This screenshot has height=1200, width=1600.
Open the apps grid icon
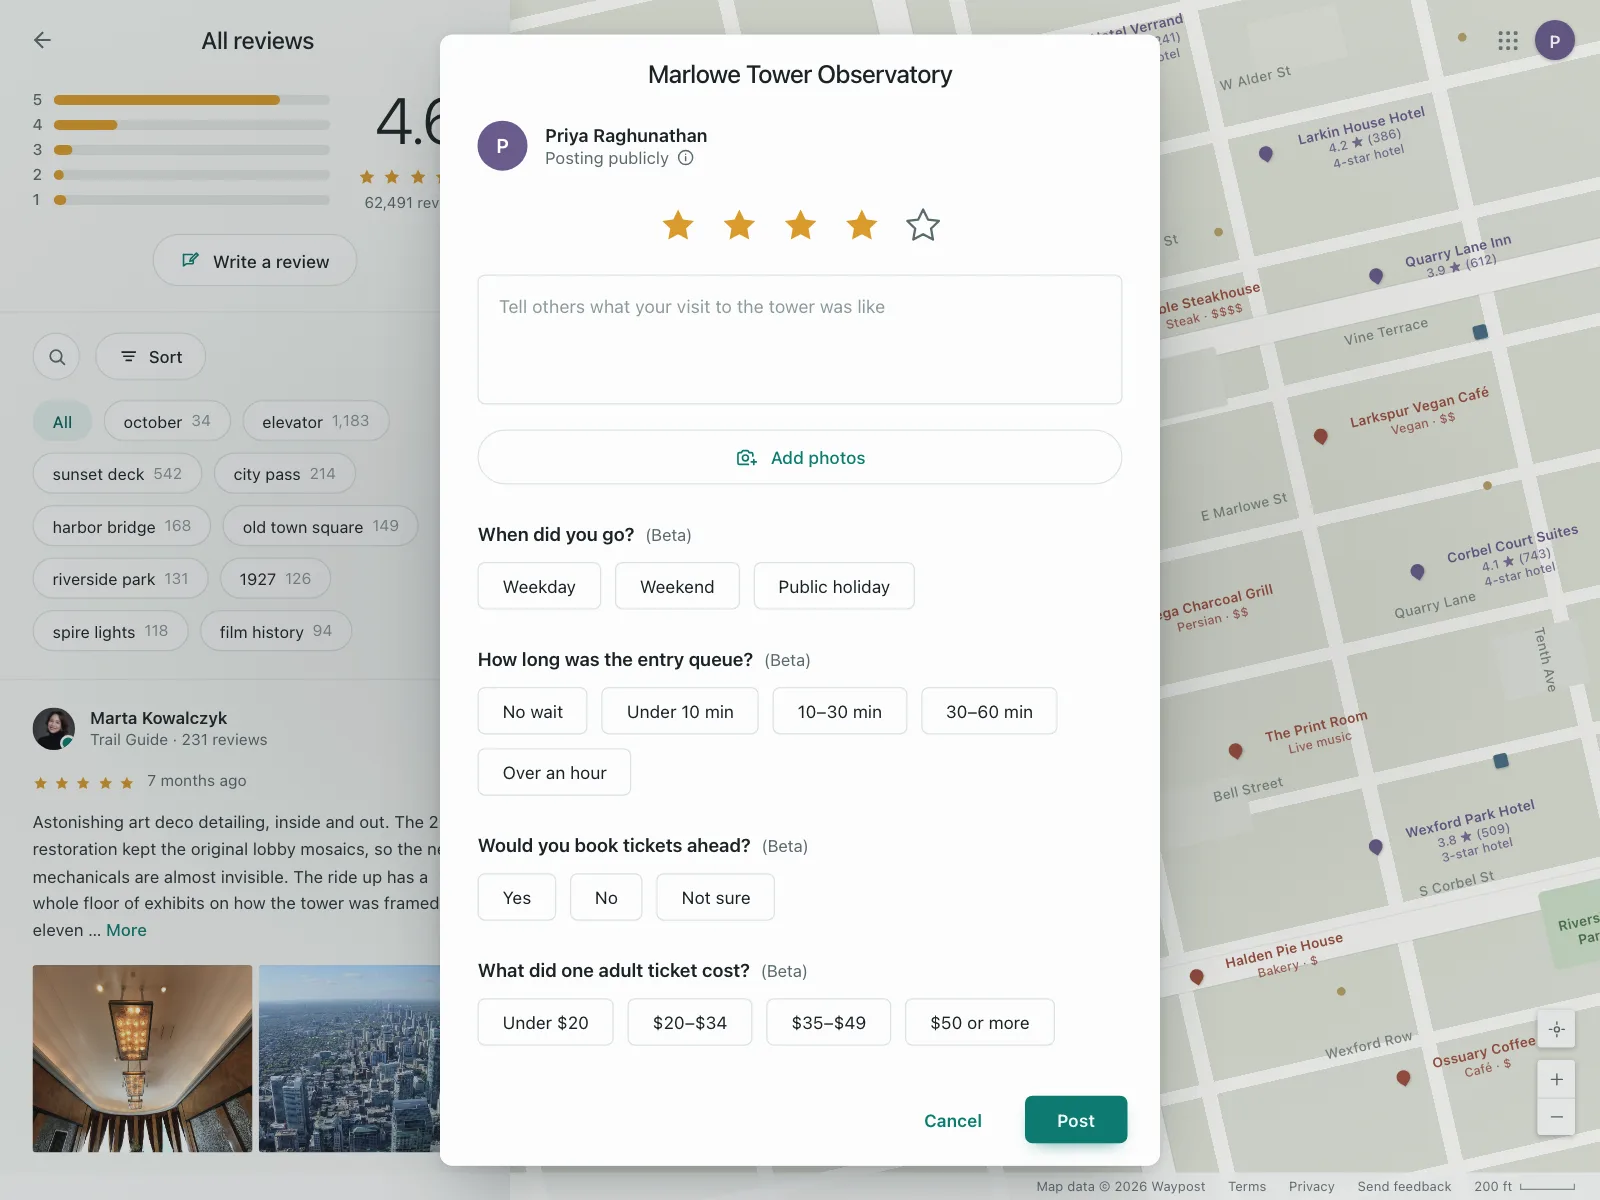click(1508, 41)
